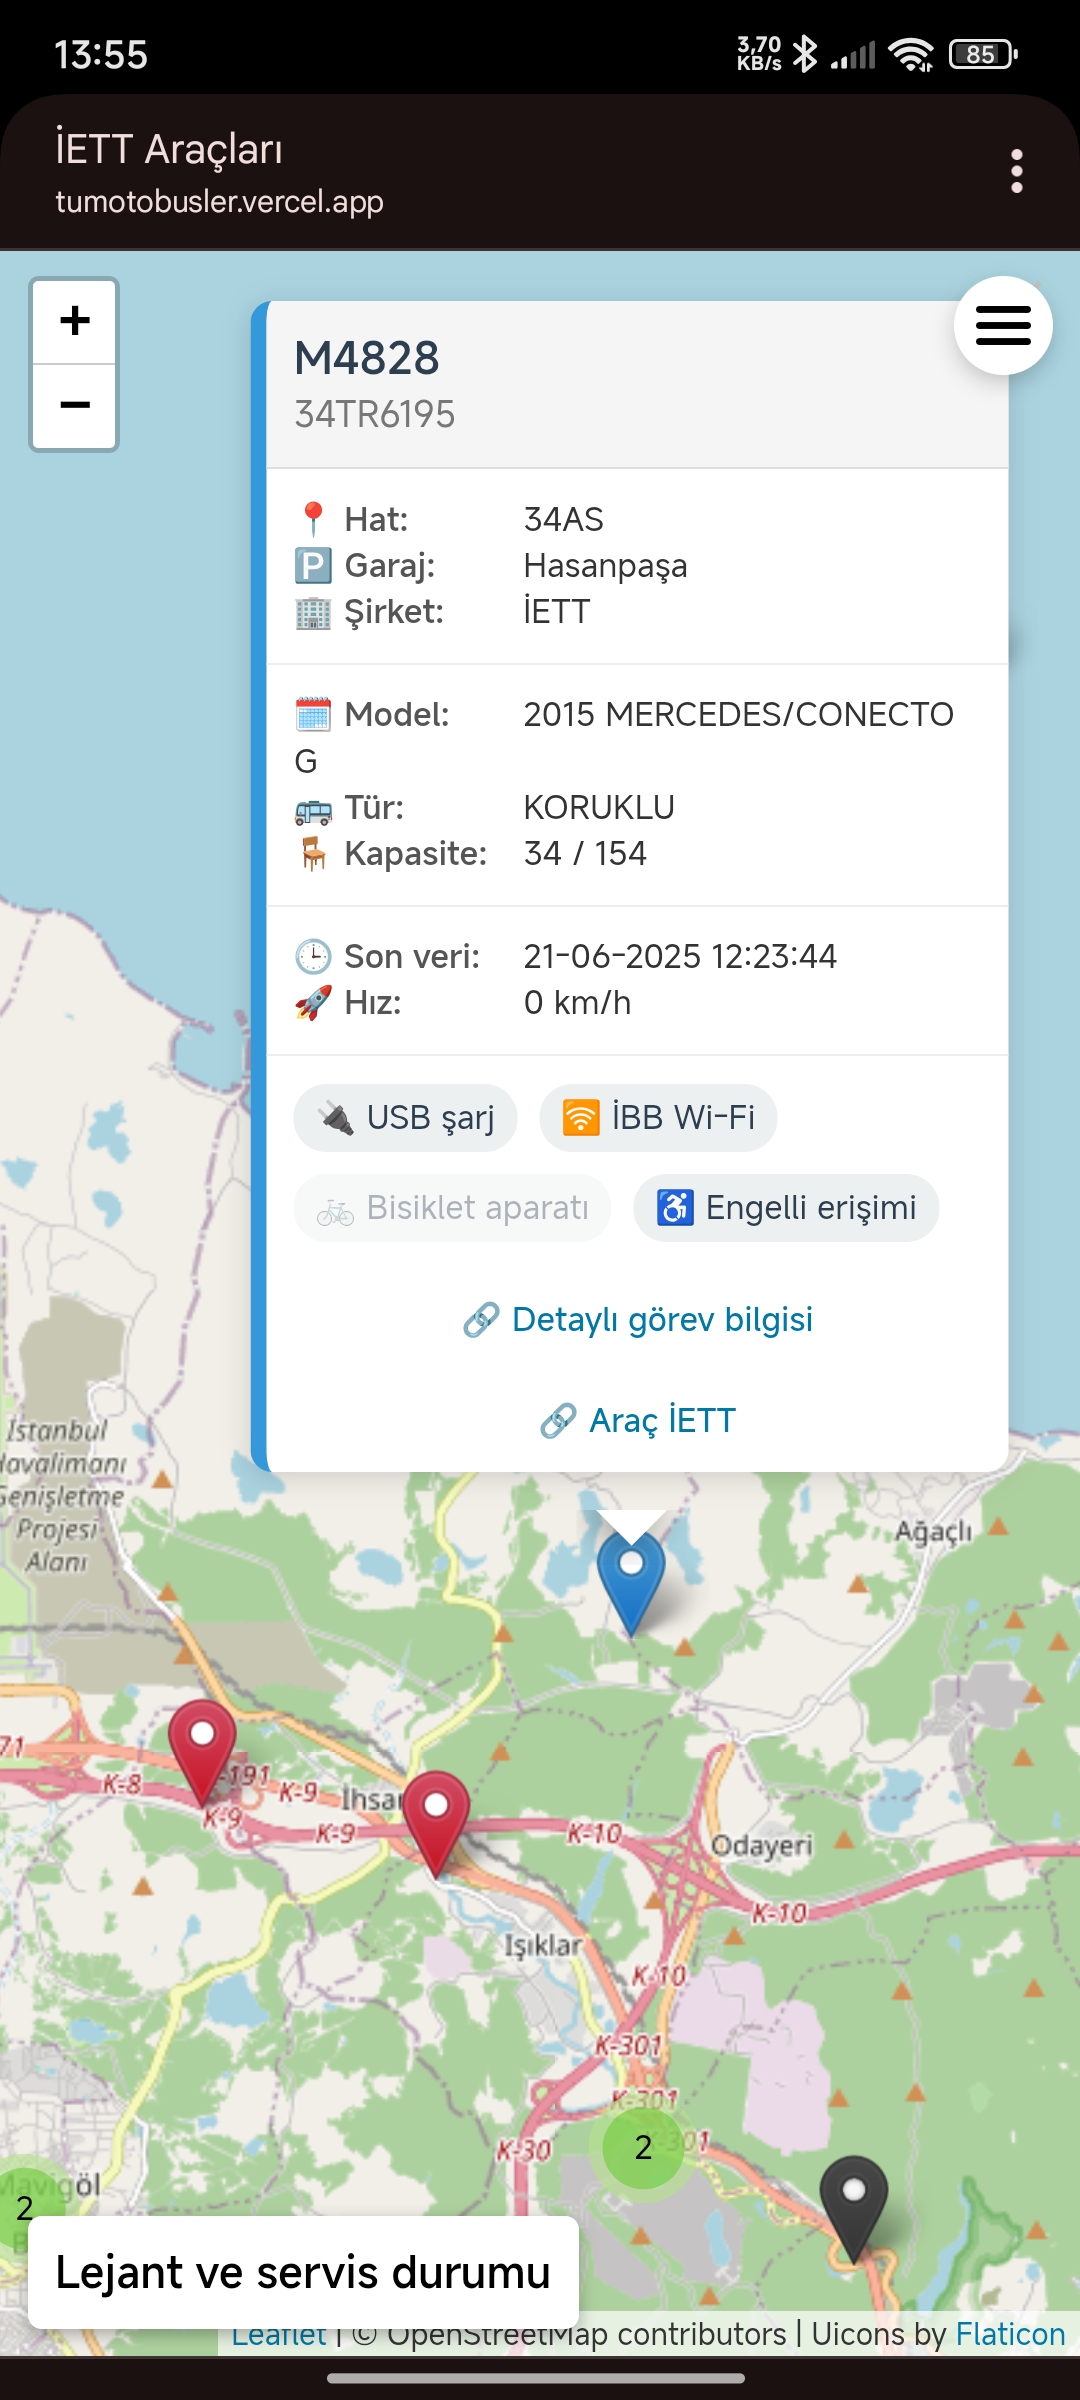This screenshot has height=2400, width=1080.
Task: Click the chair icon beside Kapasite
Action: point(313,853)
